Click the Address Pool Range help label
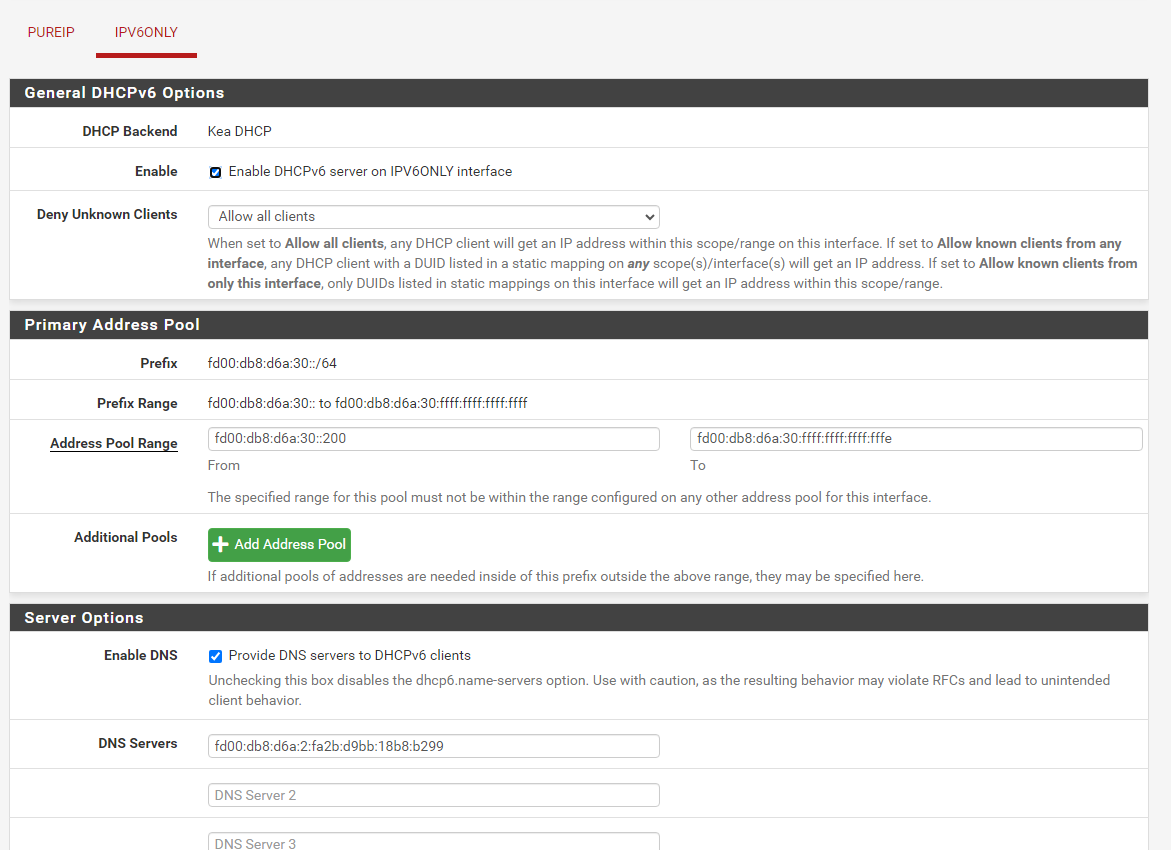The image size is (1171, 850). 114,443
